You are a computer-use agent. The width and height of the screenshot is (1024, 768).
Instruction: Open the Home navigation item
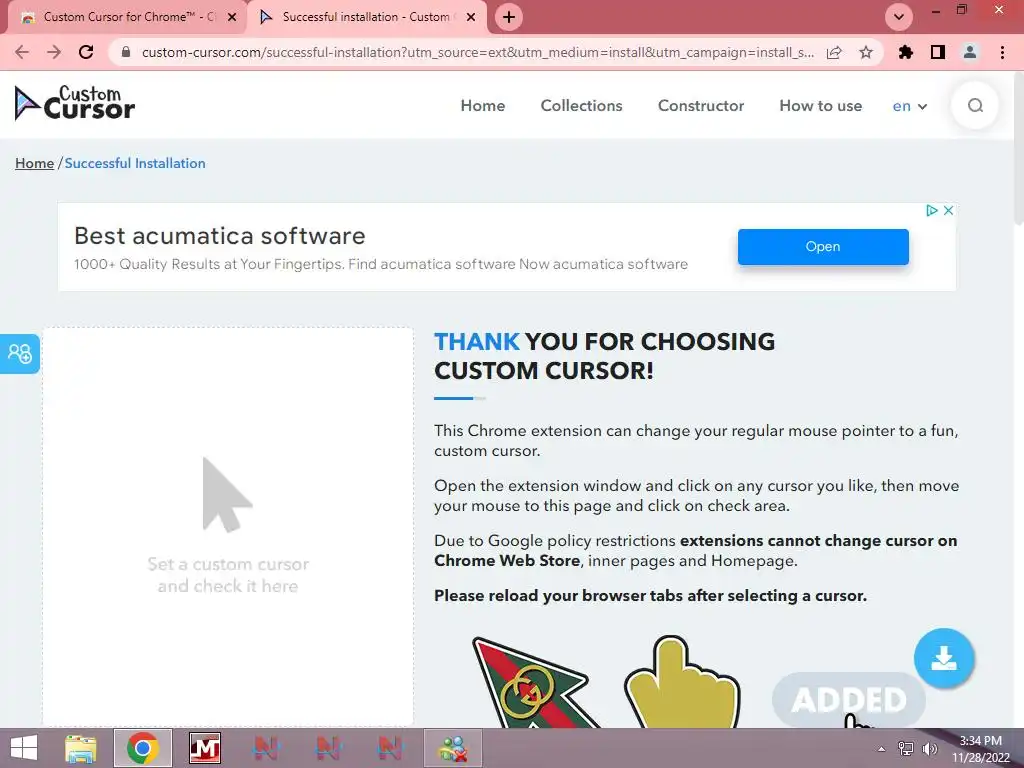[483, 106]
